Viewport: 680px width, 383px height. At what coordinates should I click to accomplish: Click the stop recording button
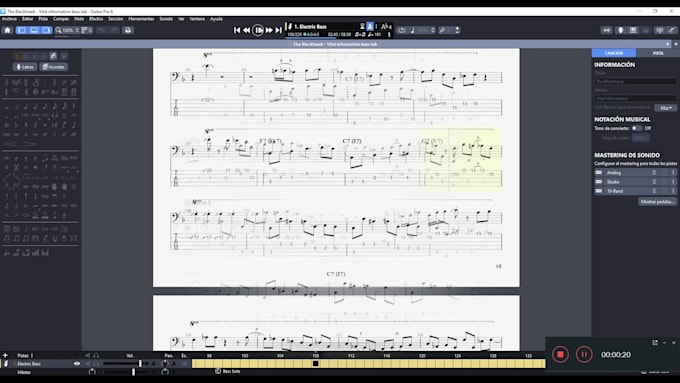(560, 354)
